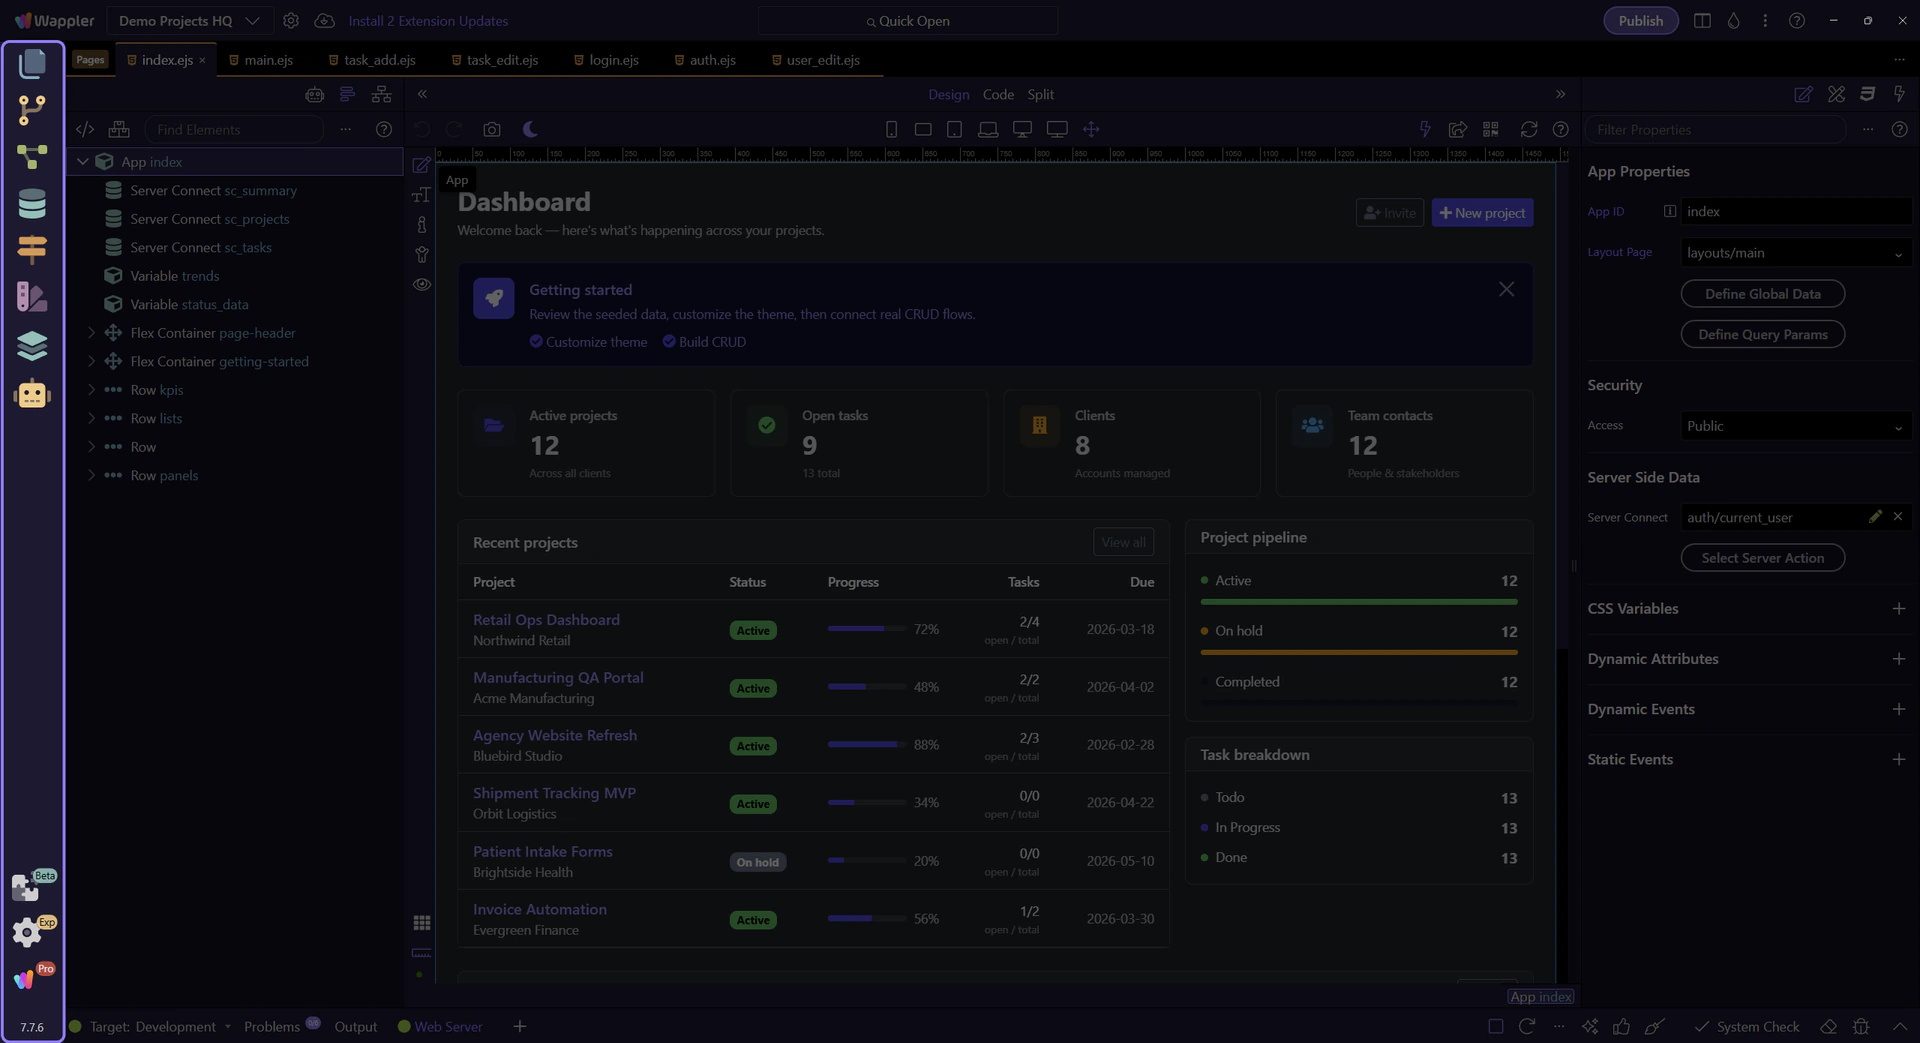Switch to the task_edit.ejs tab
Image resolution: width=1920 pixels, height=1043 pixels.
(502, 60)
